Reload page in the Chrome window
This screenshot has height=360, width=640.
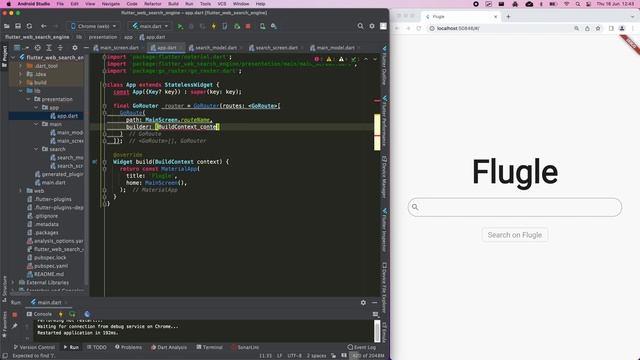[419, 29]
